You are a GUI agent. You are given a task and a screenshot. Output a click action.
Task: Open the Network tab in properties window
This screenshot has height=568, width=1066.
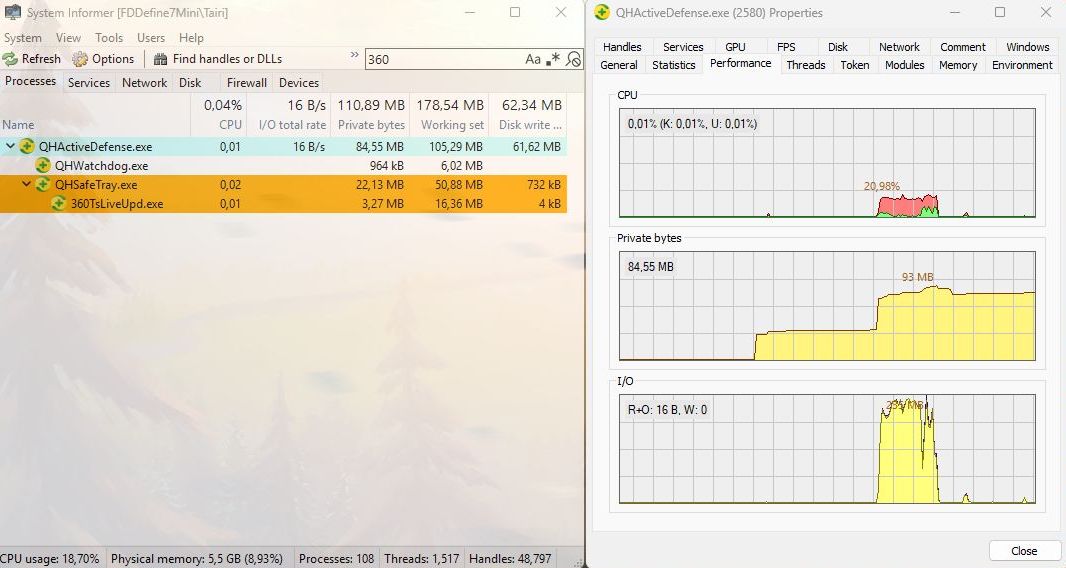899,47
